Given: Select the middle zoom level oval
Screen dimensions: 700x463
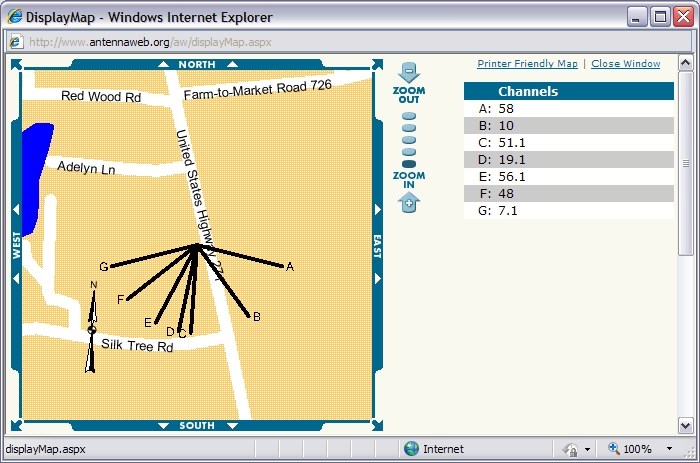Looking at the screenshot, I should 409,140.
